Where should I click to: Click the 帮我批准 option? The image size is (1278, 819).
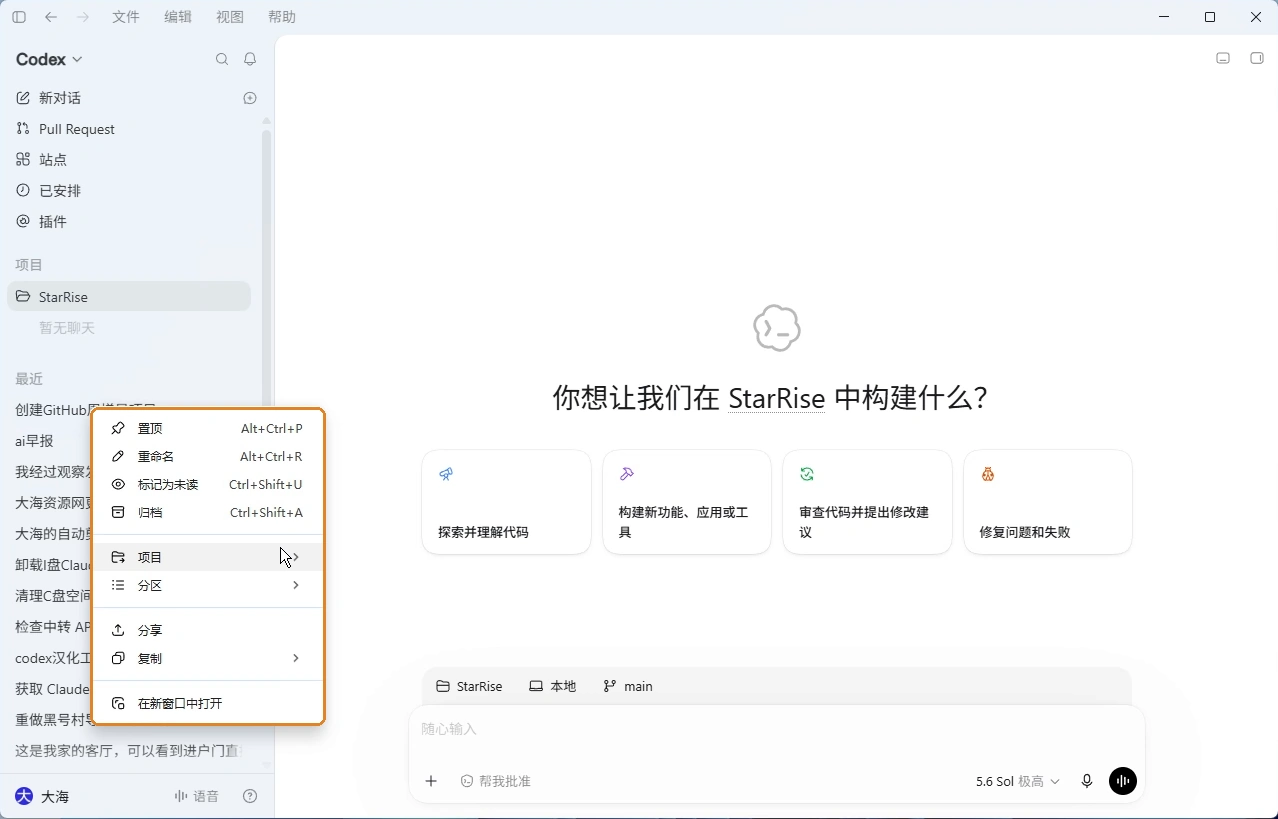(x=496, y=781)
